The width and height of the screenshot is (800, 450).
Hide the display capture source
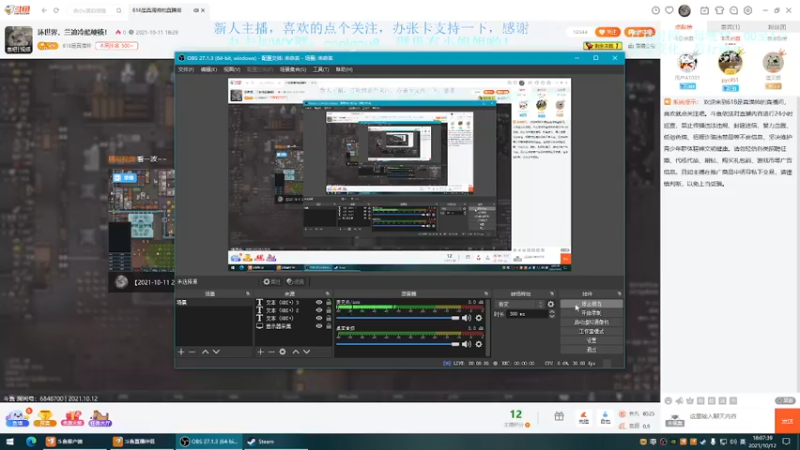(319, 326)
